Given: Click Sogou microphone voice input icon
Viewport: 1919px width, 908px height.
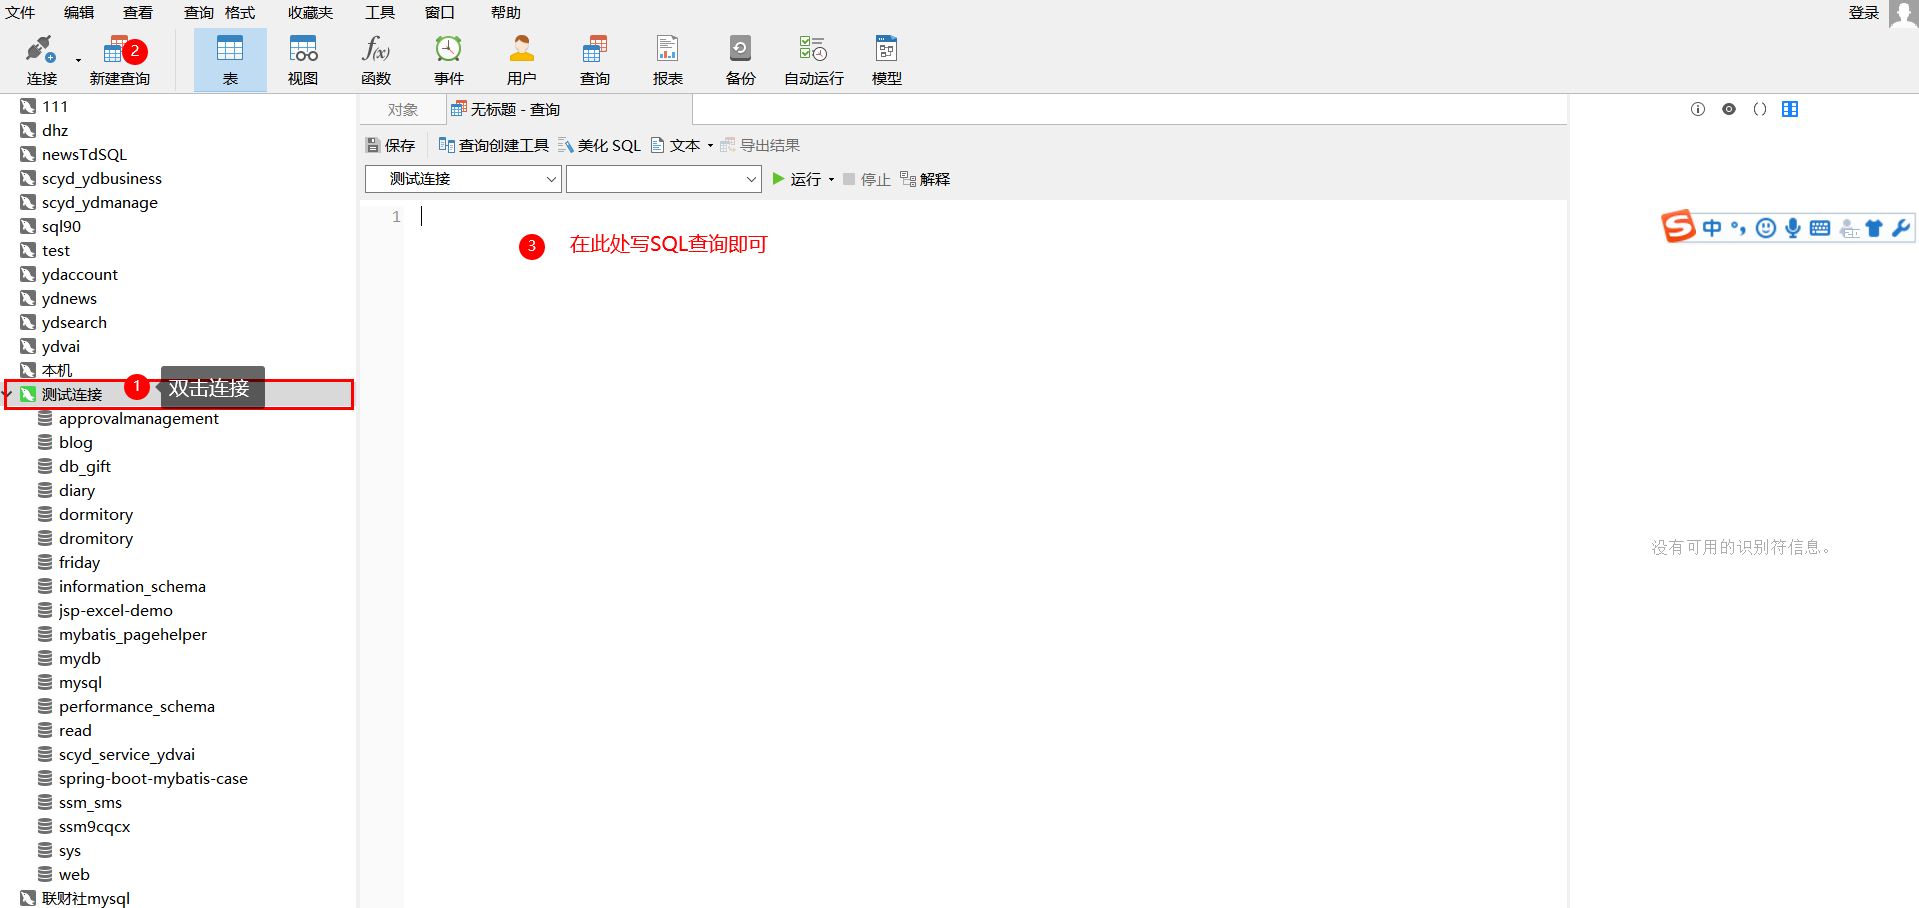Looking at the screenshot, I should pyautogui.click(x=1793, y=228).
